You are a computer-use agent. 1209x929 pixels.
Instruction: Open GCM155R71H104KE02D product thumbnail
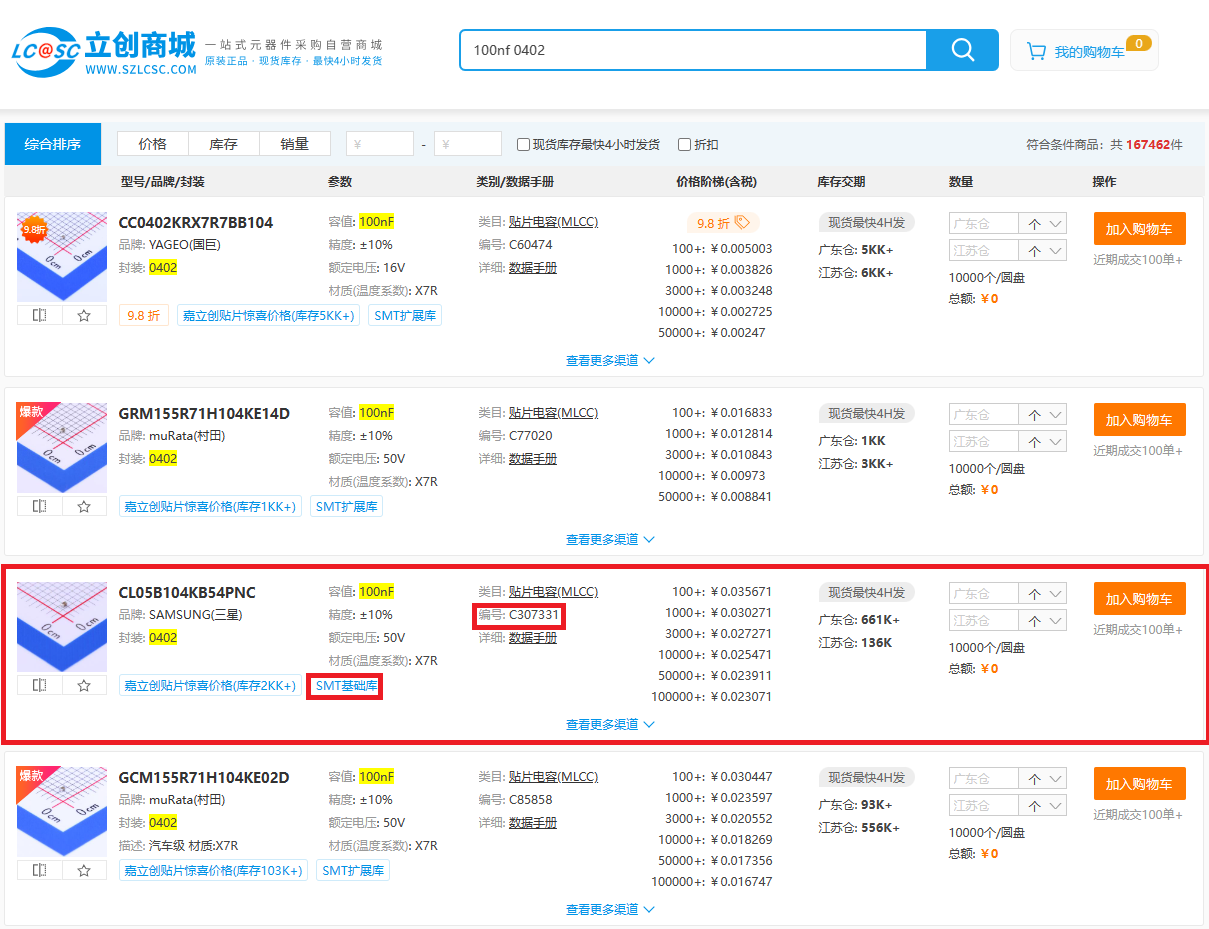click(x=62, y=812)
